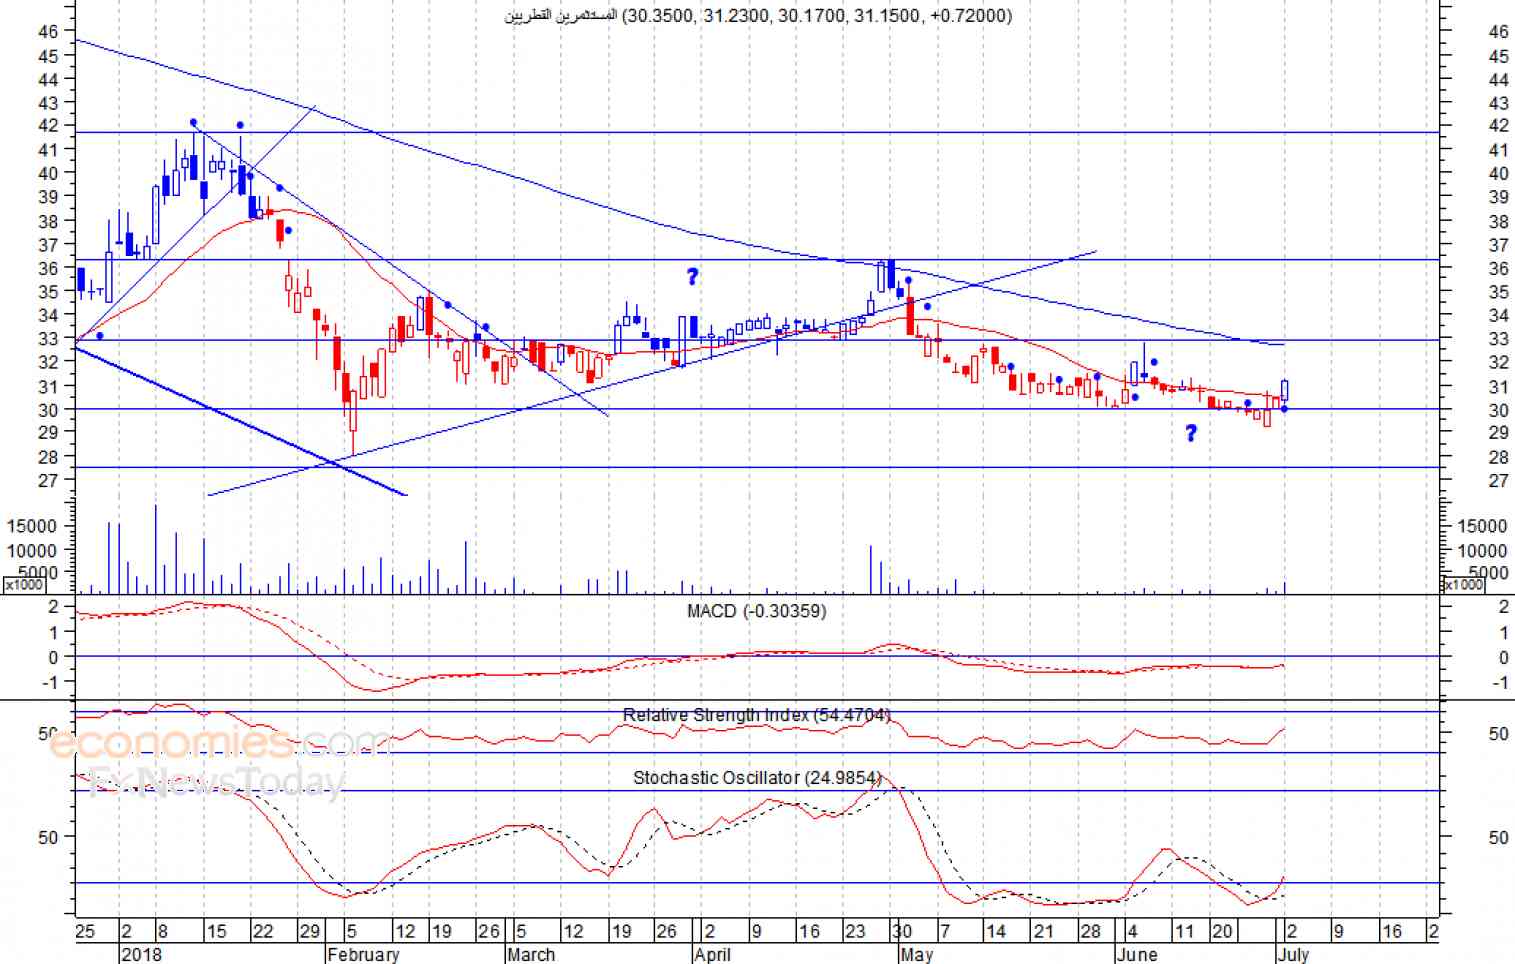Select the date label 28 on time axis

click(x=1090, y=931)
